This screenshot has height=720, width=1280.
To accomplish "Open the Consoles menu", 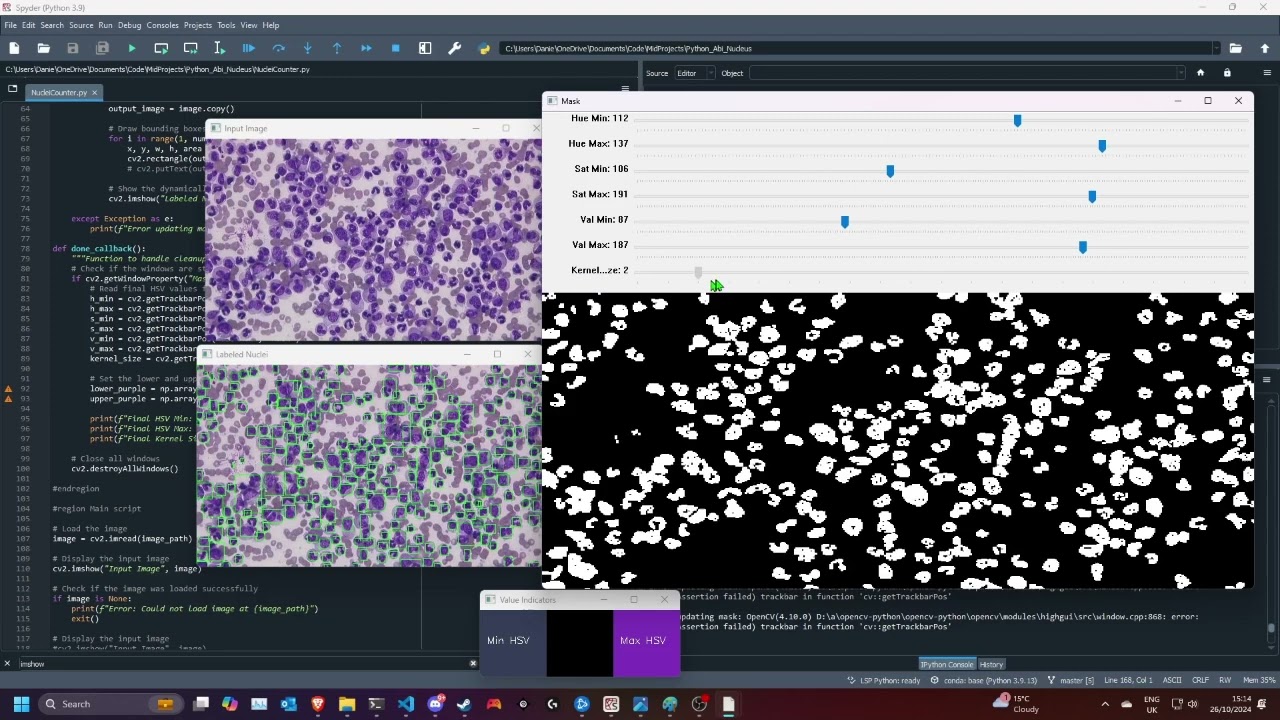I will point(163,25).
